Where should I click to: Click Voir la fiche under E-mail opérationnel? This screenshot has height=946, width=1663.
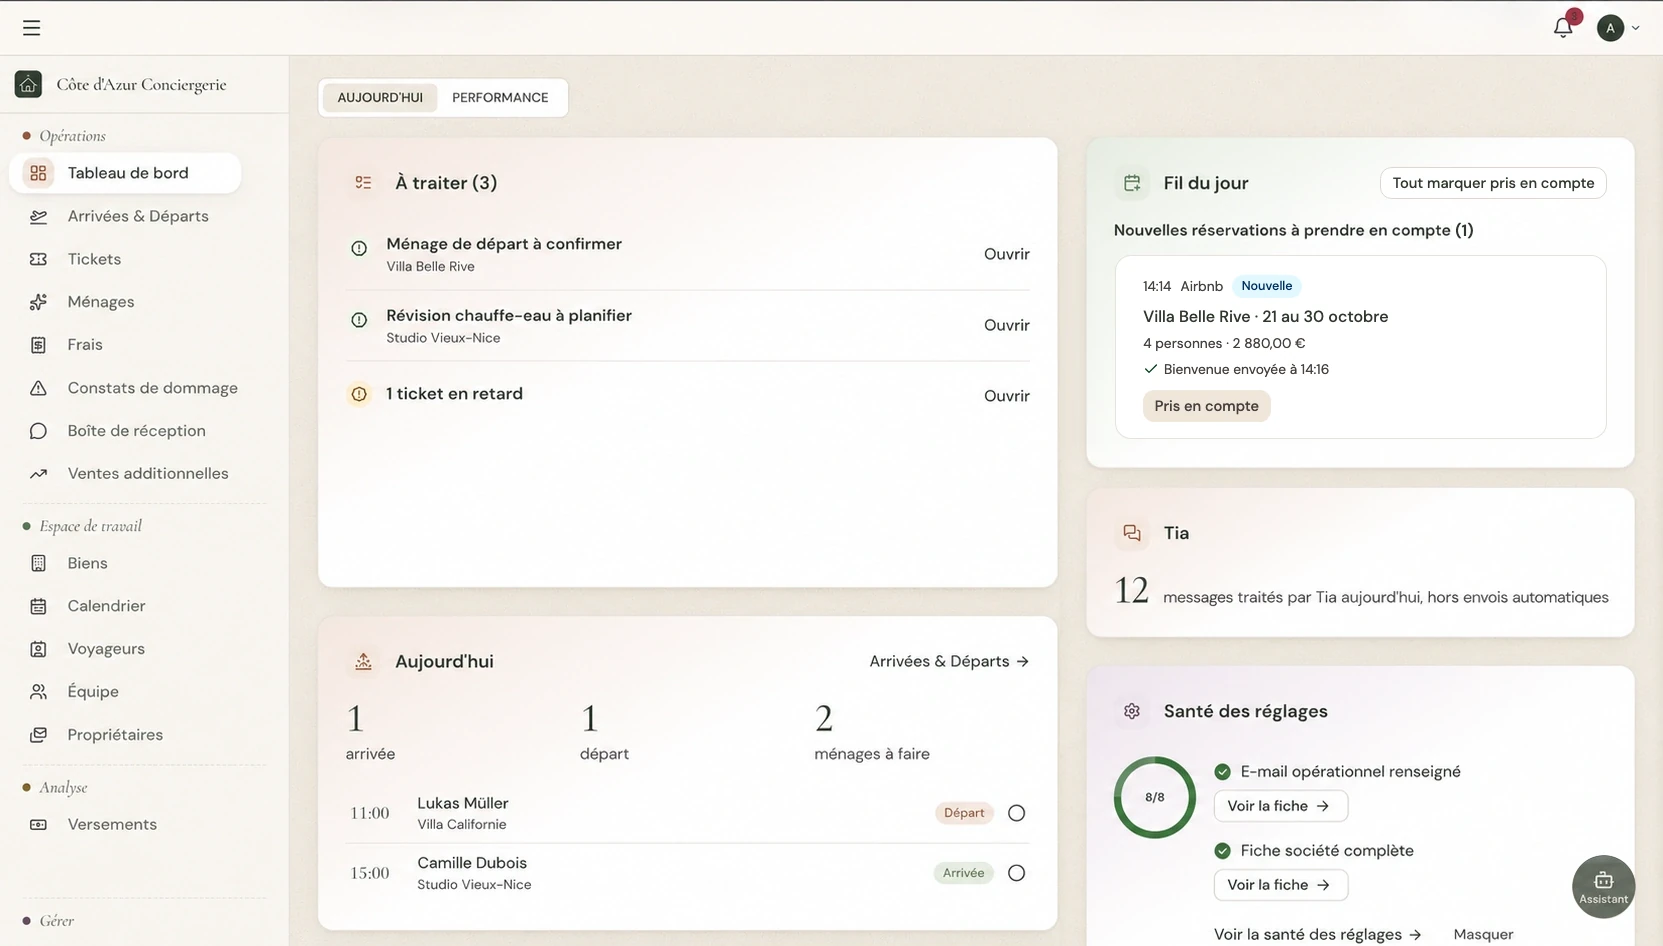1280,806
